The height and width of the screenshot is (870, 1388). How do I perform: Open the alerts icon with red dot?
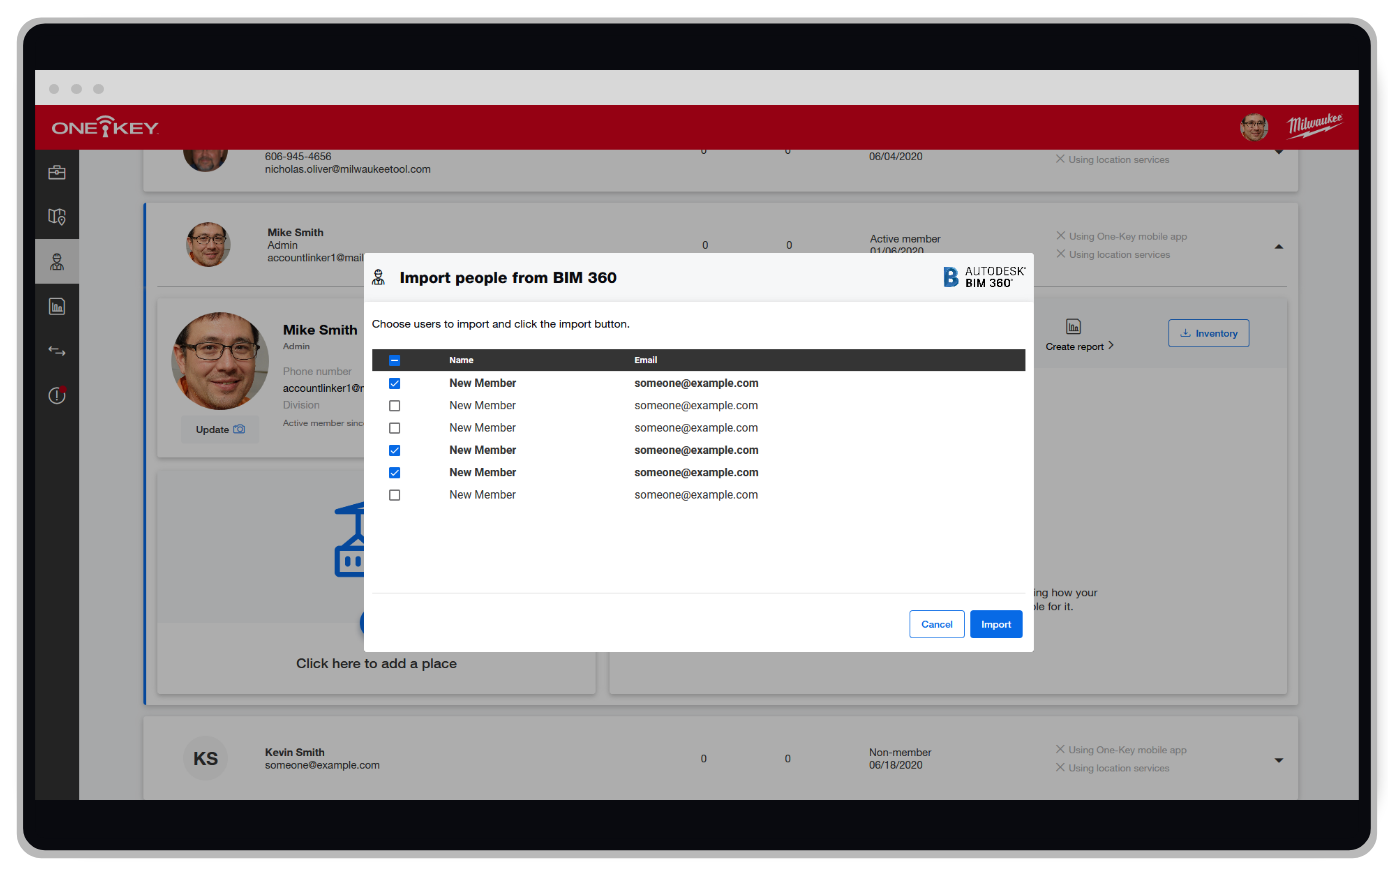coord(57,395)
